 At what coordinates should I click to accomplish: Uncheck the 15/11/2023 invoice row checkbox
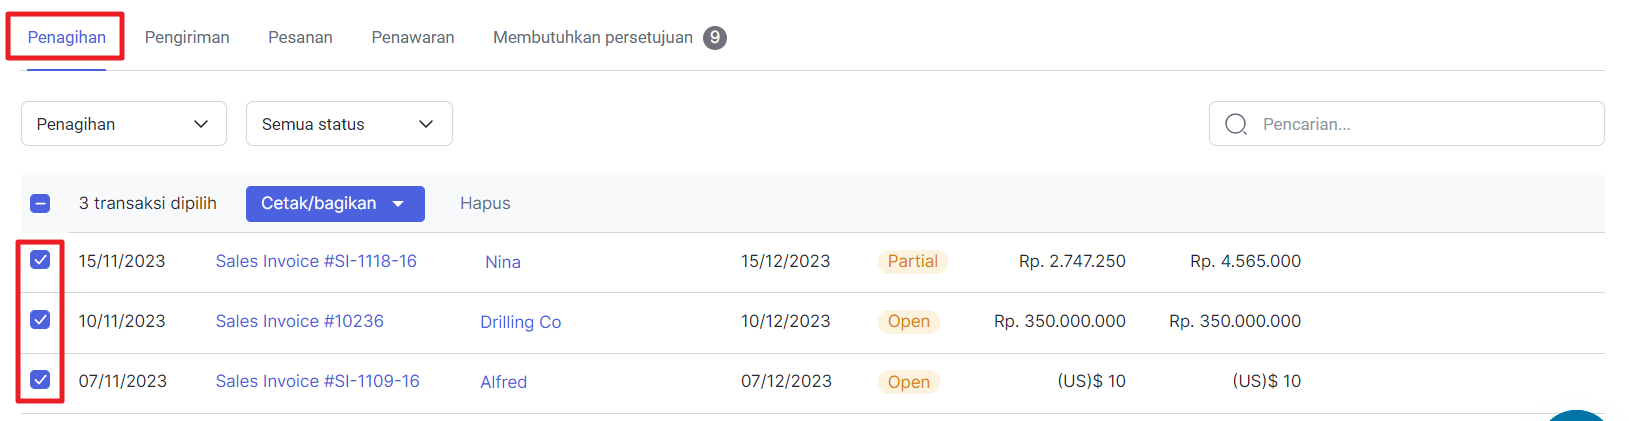[x=40, y=260]
